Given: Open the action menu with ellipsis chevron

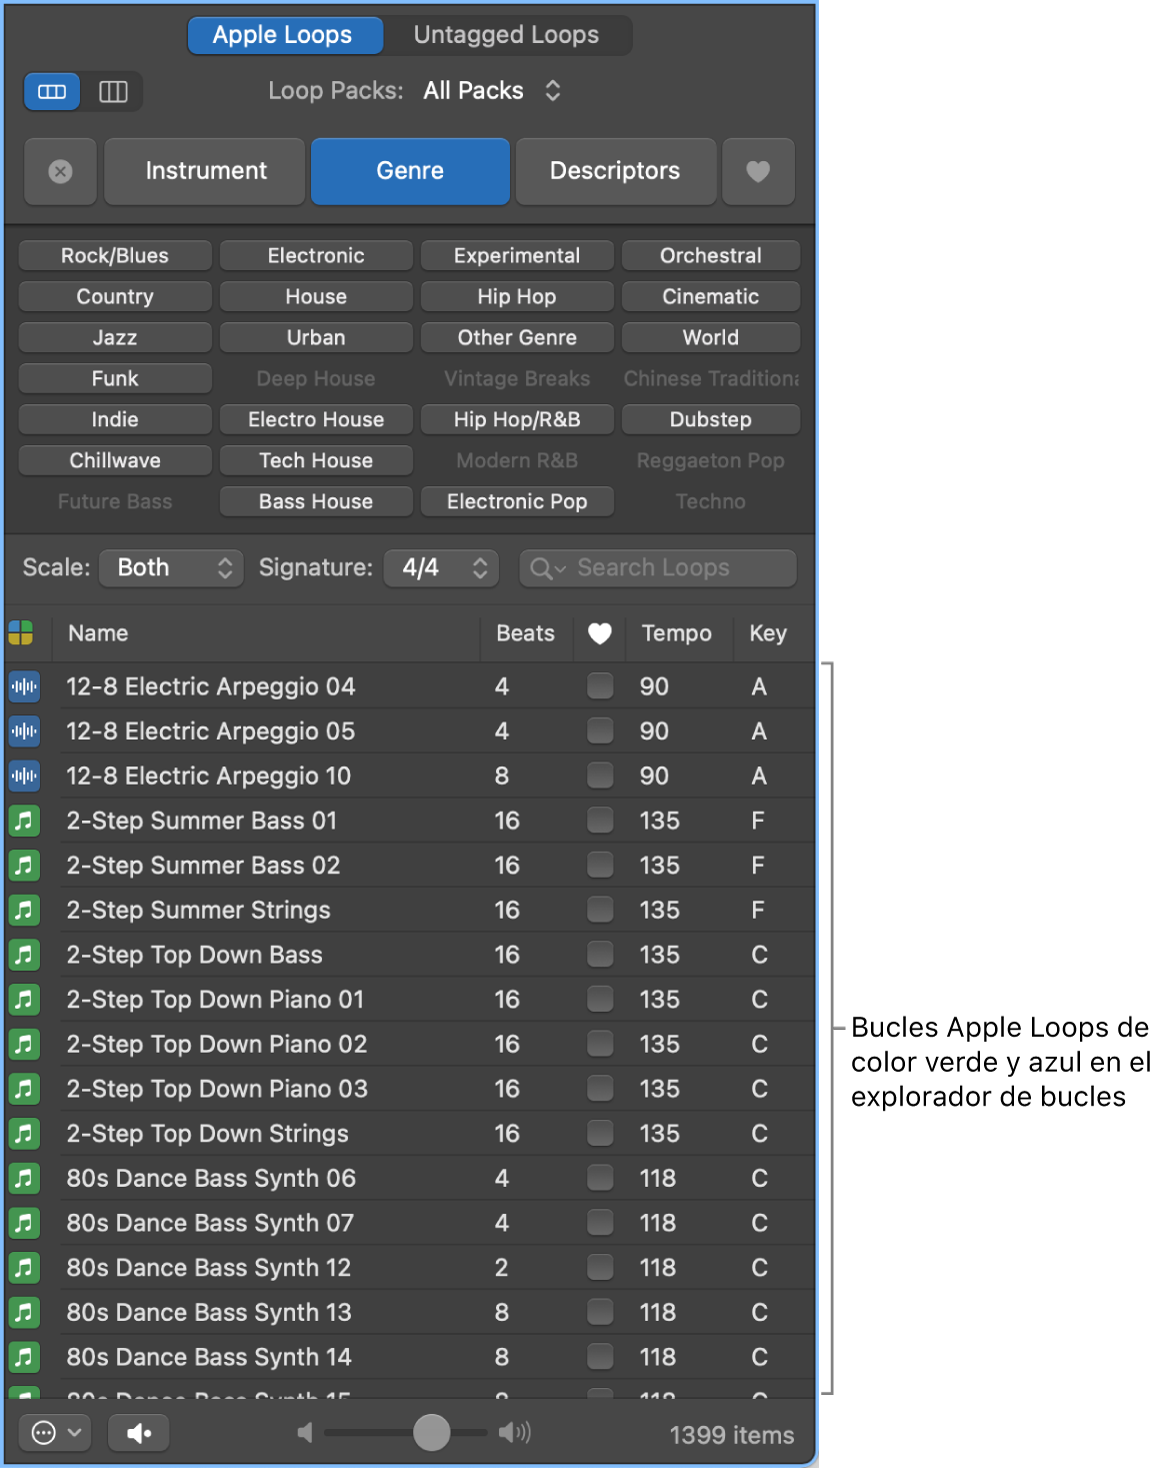Looking at the screenshot, I should (56, 1433).
